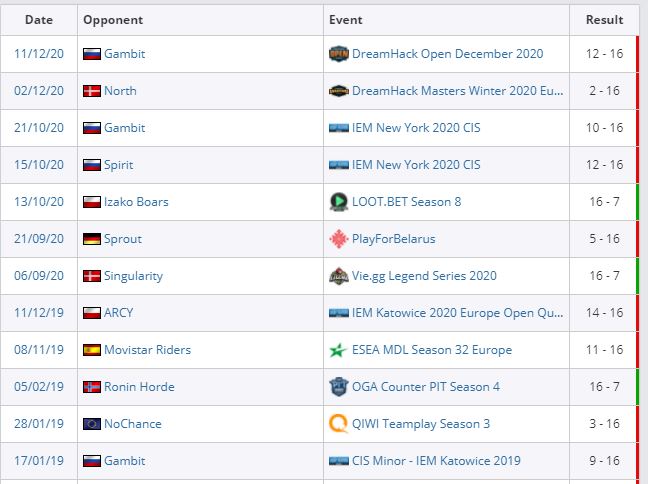Open the Izako Boars team link
This screenshot has height=484, width=648.
(x=136, y=202)
